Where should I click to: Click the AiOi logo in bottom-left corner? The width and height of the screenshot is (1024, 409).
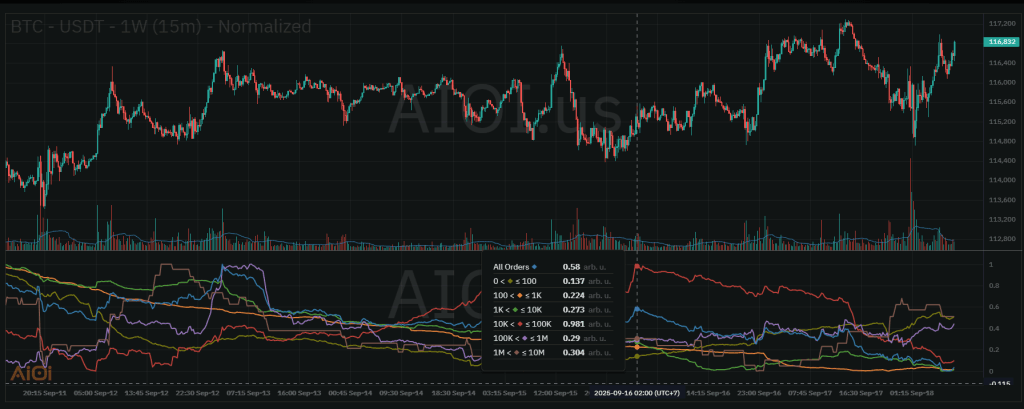click(25, 373)
